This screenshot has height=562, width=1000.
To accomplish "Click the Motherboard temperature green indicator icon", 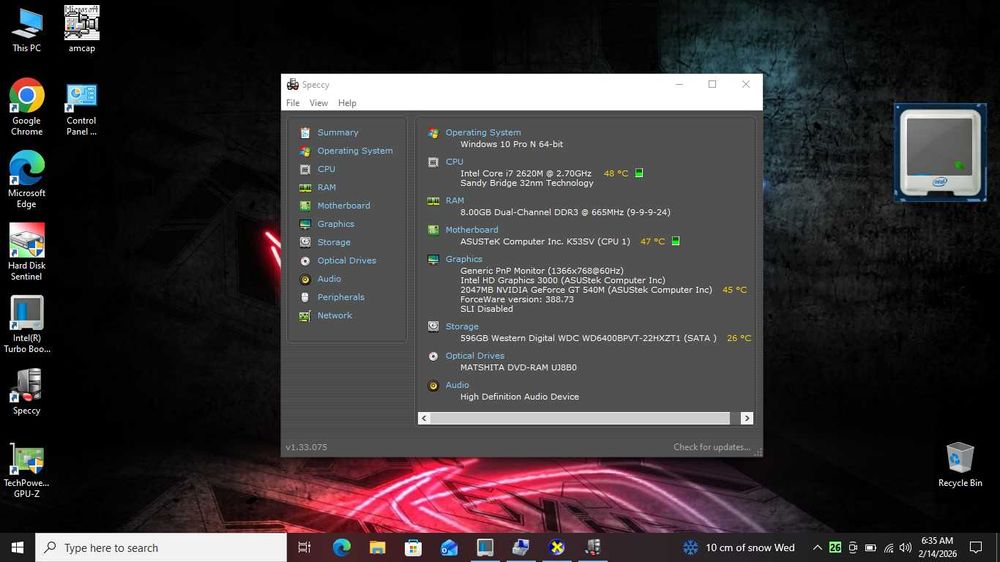I will coord(675,241).
